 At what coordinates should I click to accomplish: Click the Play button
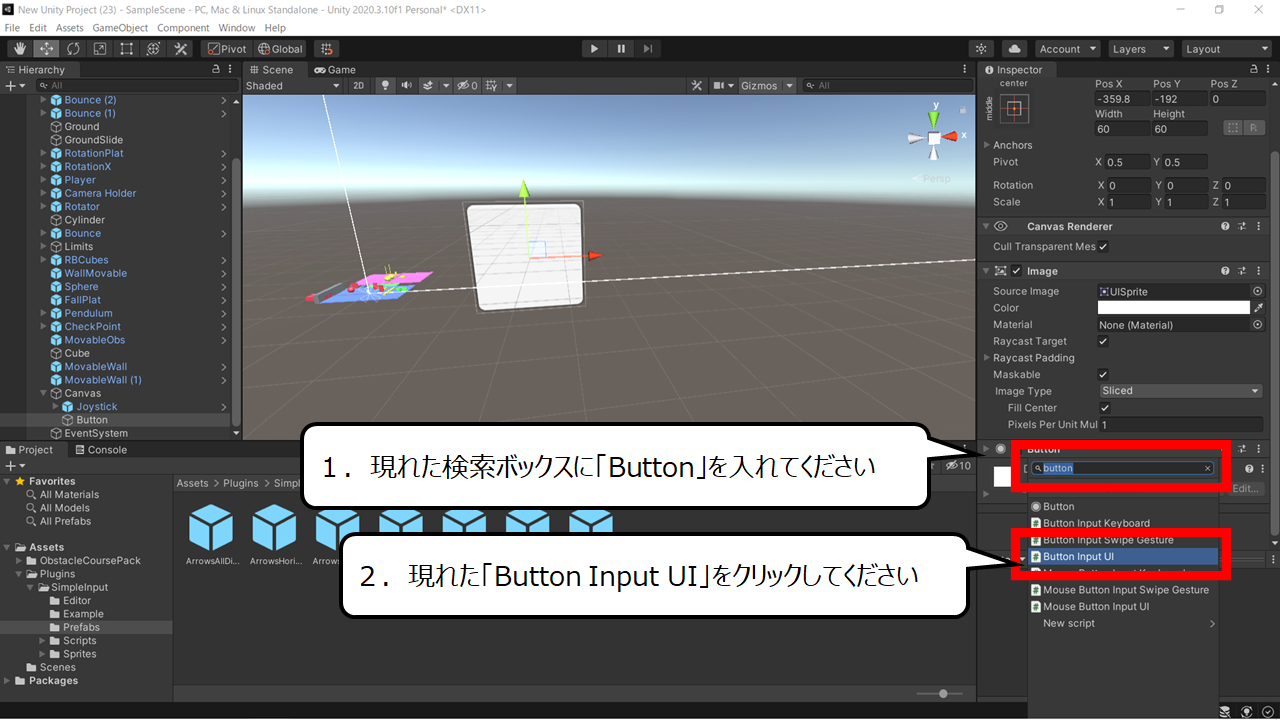(594, 48)
